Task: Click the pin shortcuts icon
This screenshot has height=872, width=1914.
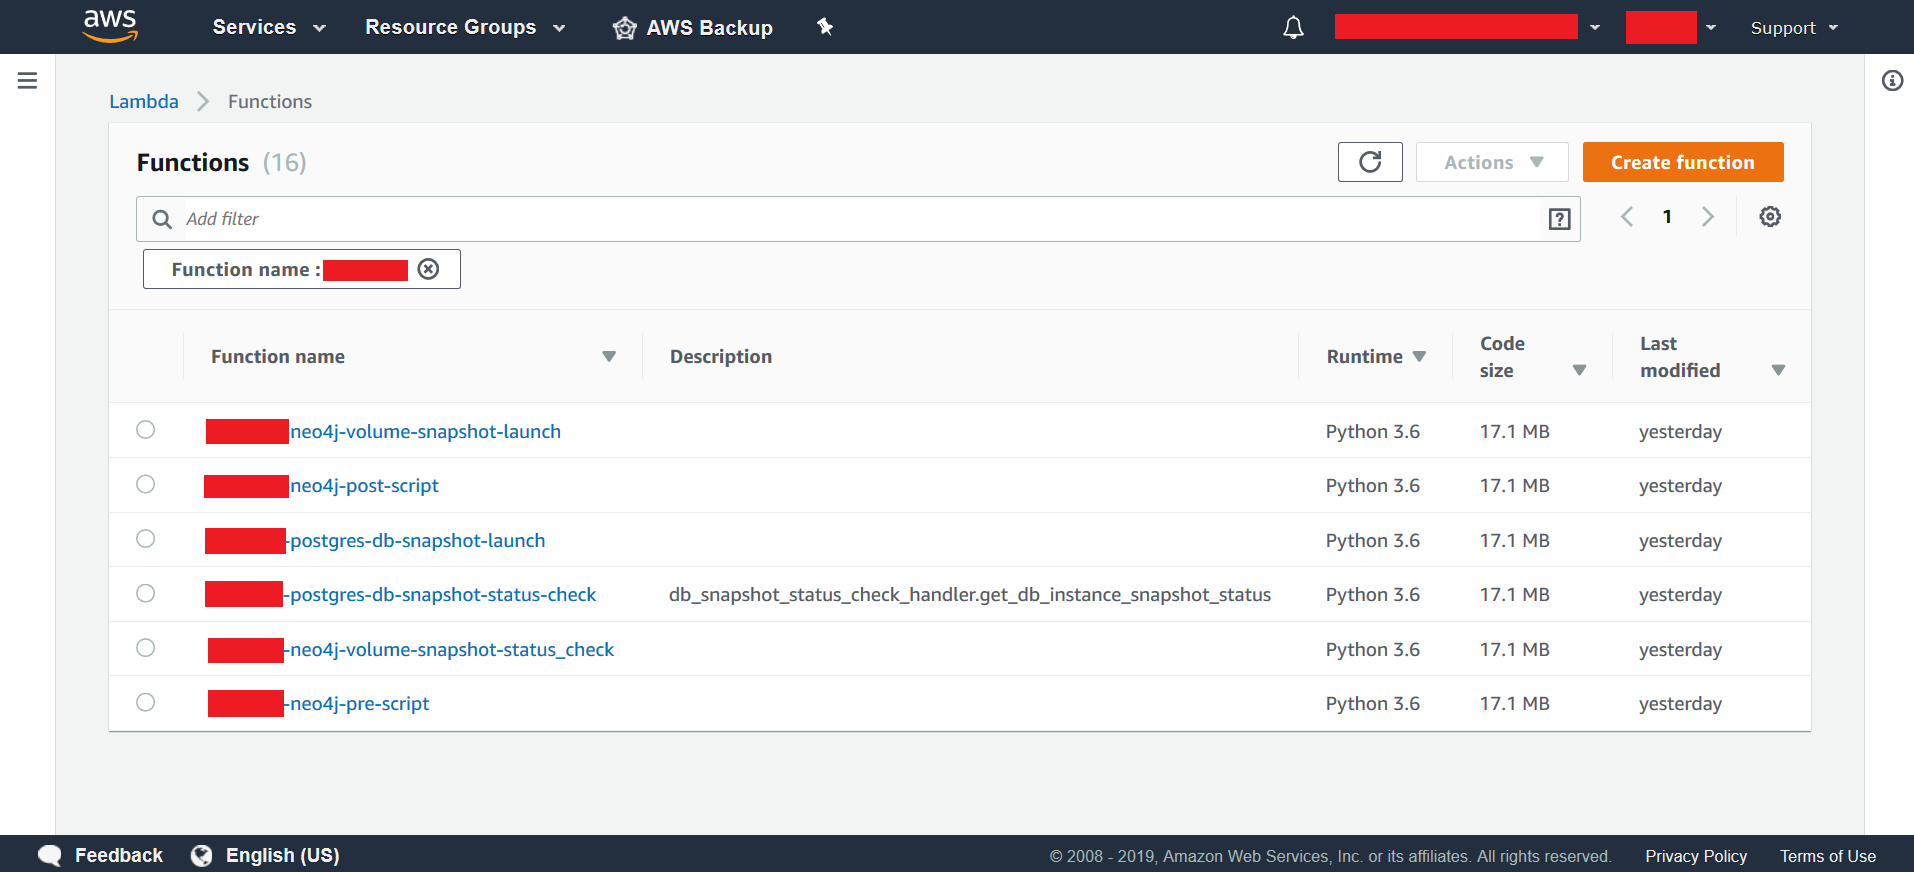Action: pos(825,27)
